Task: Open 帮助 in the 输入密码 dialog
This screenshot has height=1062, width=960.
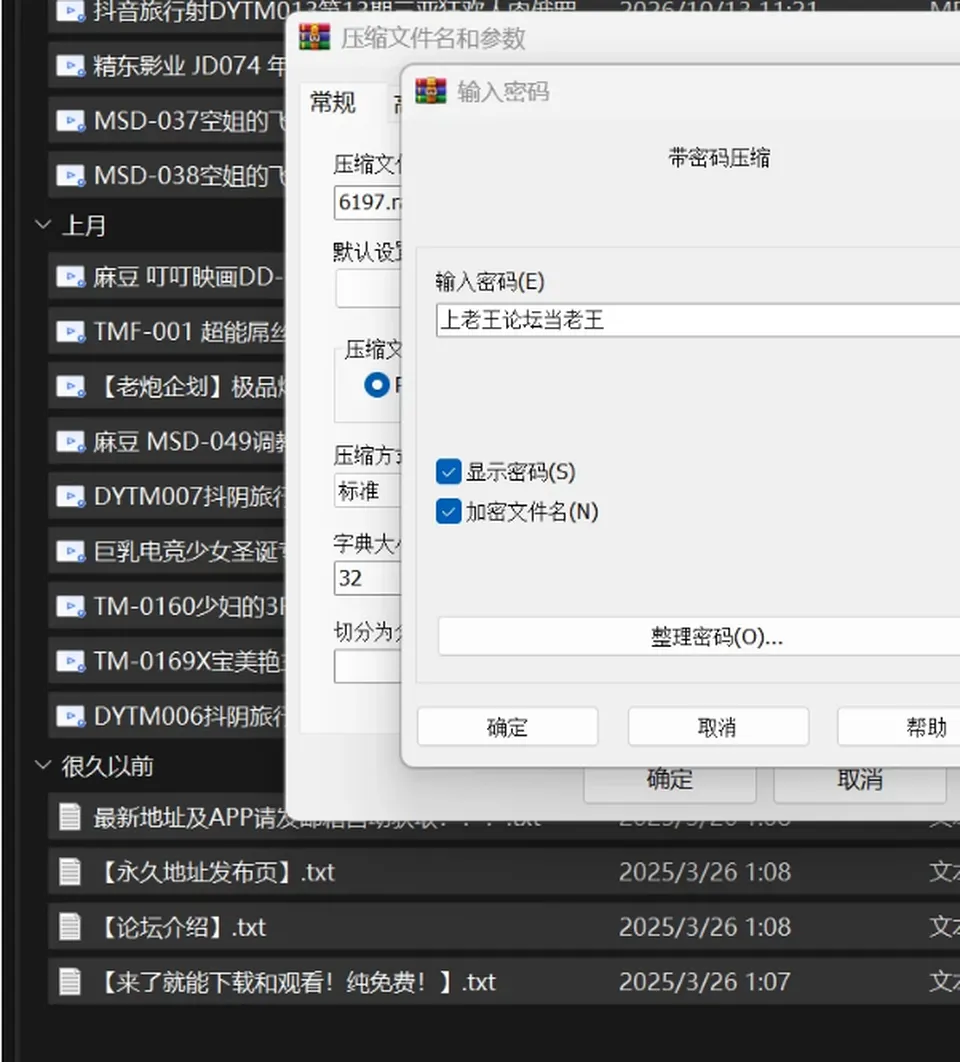Action: (x=899, y=727)
